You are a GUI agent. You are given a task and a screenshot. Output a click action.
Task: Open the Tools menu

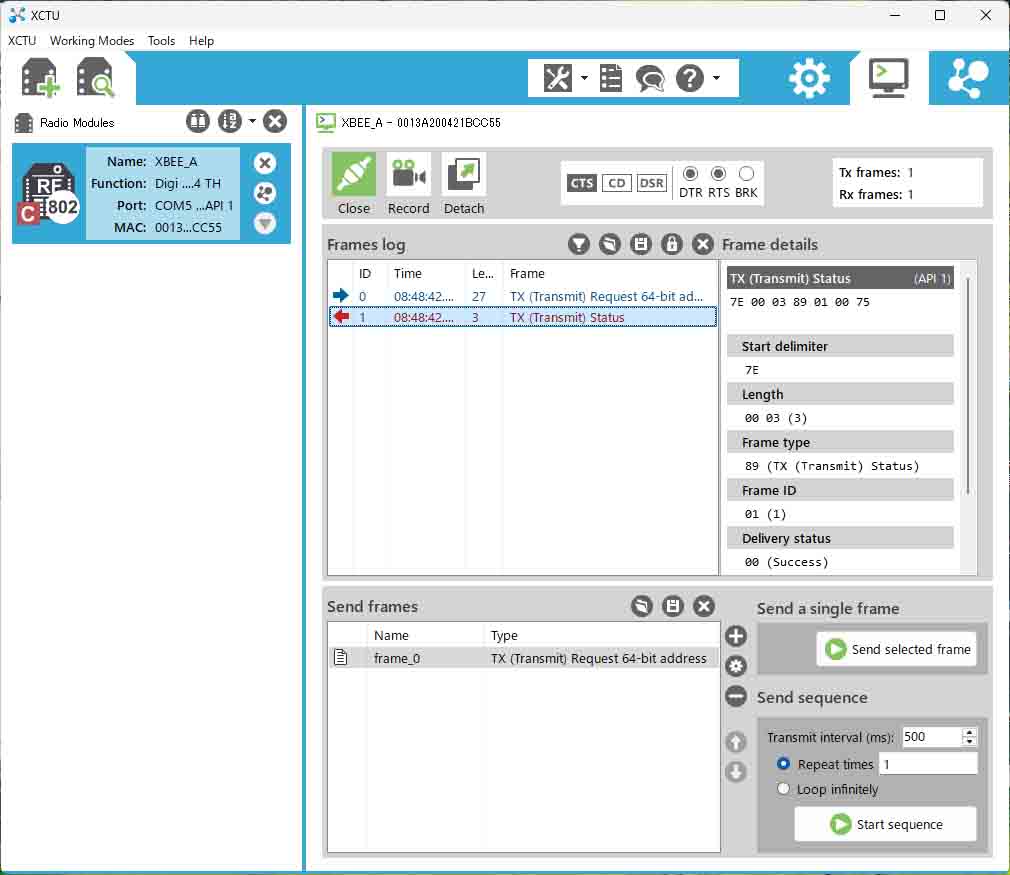click(x=161, y=41)
